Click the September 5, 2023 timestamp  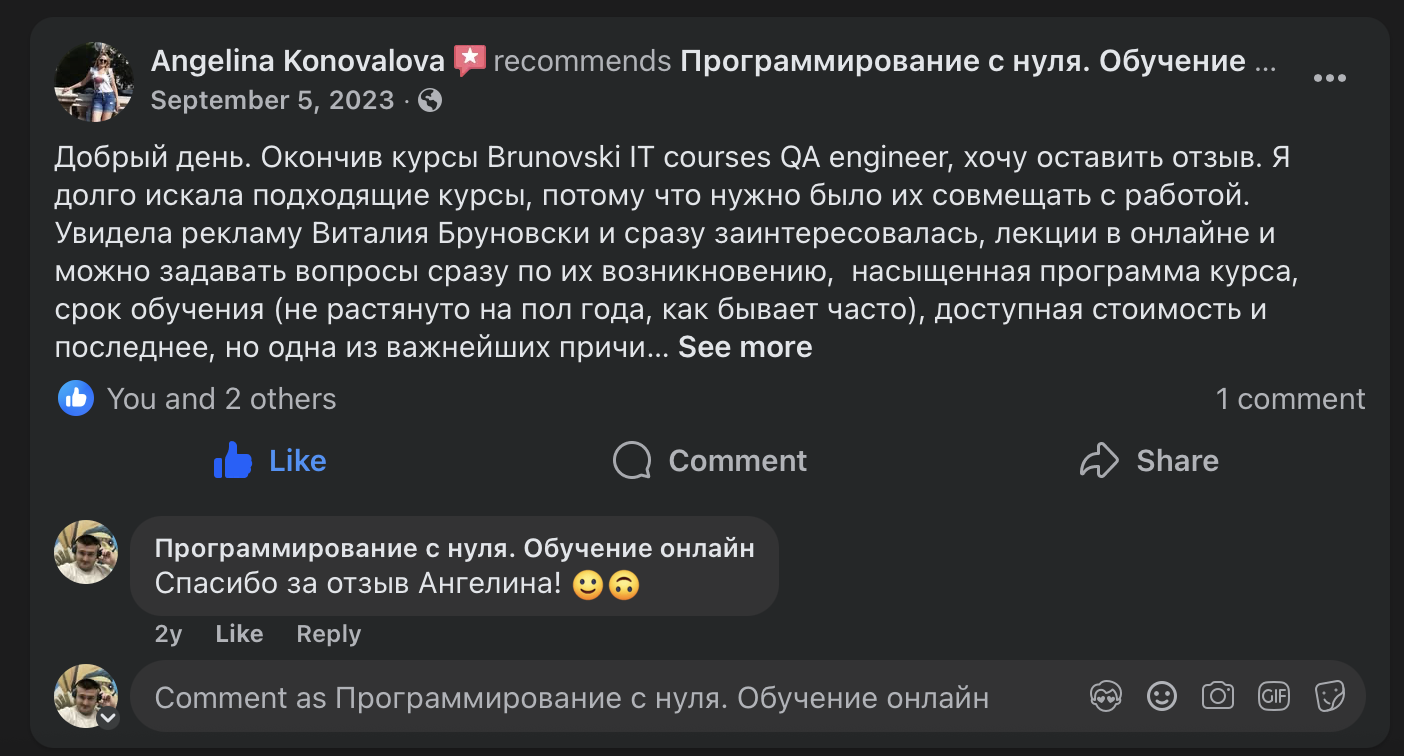pyautogui.click(x=272, y=100)
